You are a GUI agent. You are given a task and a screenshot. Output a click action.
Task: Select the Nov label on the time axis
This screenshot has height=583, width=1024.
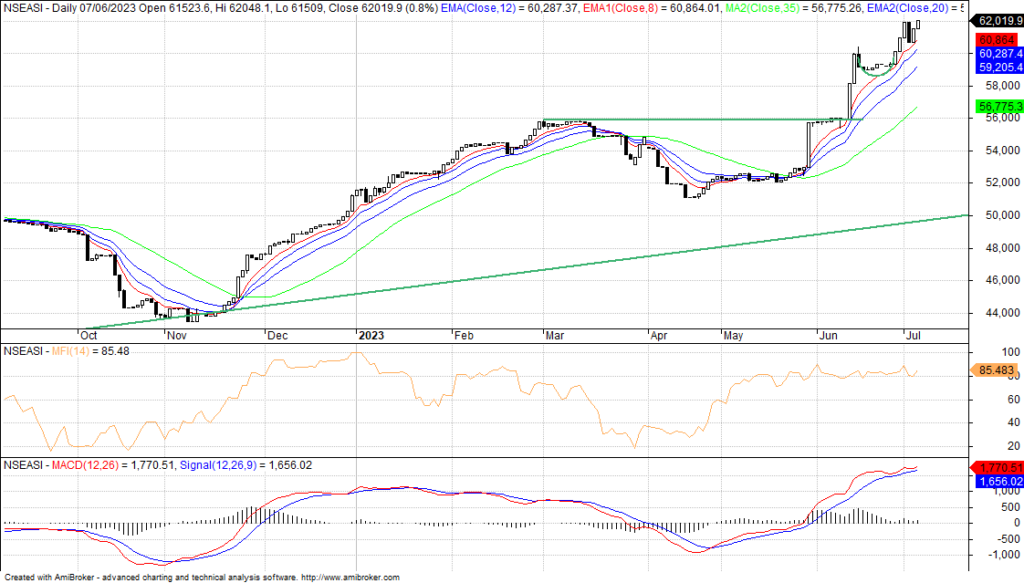[177, 337]
